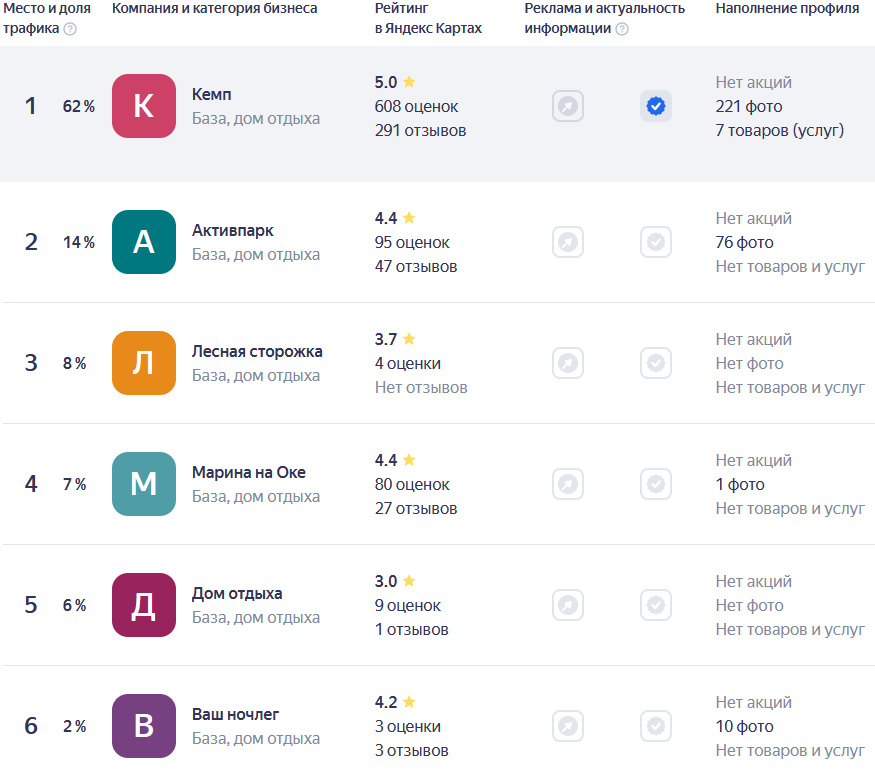Open the company name 'Марина на Оке'
The width and height of the screenshot is (875, 775).
249,473
